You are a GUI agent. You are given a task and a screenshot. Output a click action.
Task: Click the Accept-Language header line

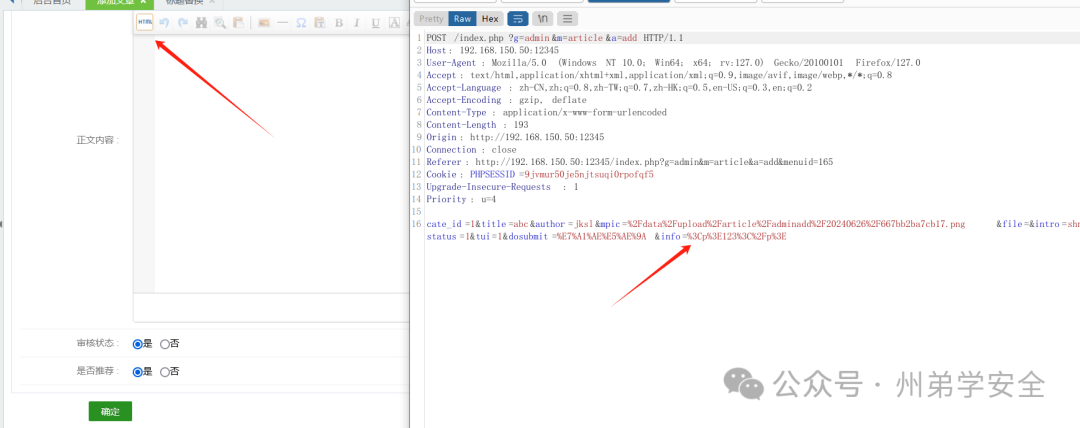(x=619, y=88)
